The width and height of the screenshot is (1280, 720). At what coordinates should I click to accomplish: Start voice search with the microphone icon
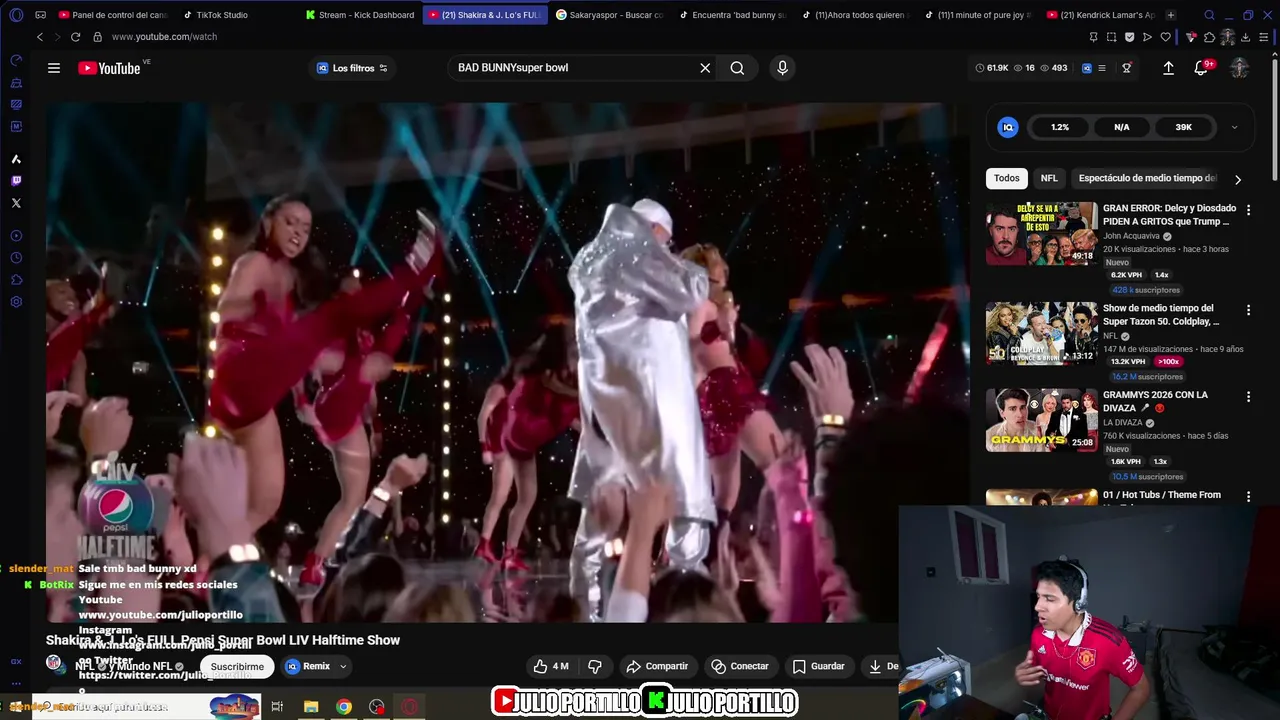coord(782,68)
